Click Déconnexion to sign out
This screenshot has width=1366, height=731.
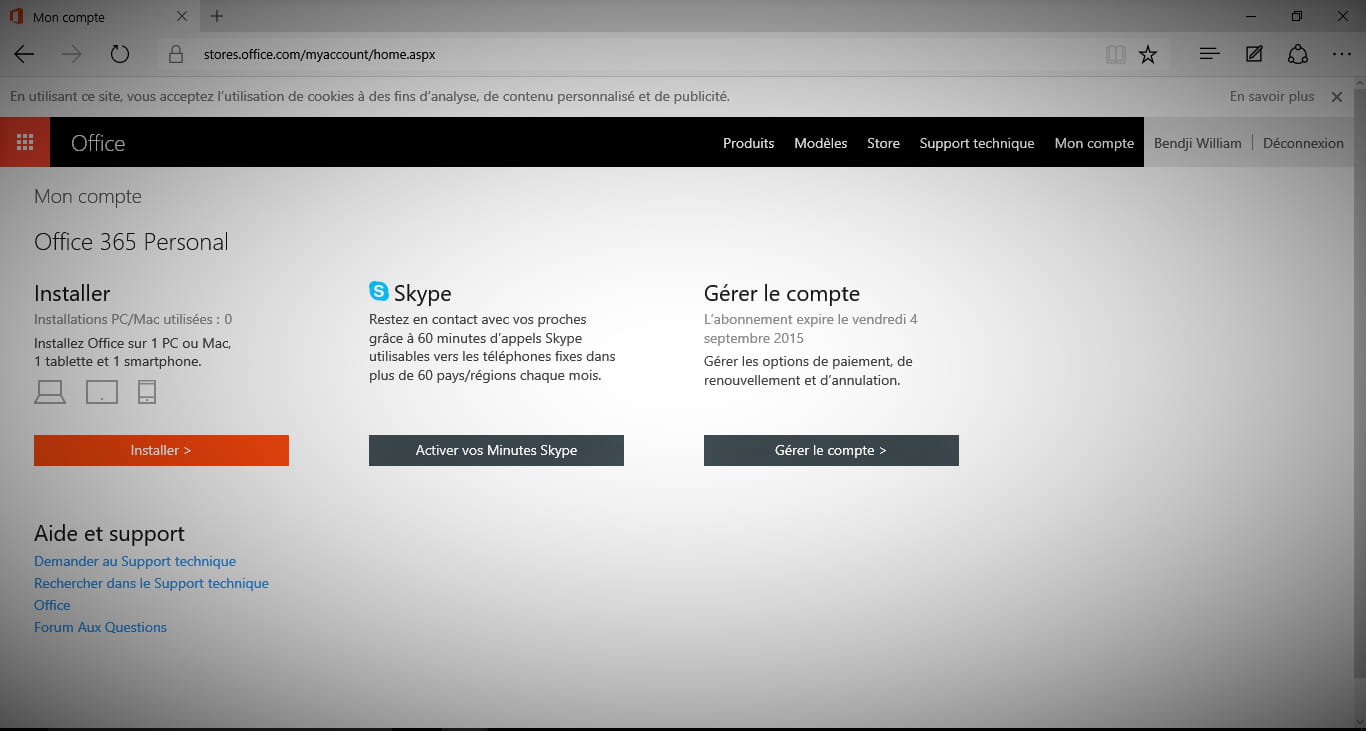[1303, 143]
